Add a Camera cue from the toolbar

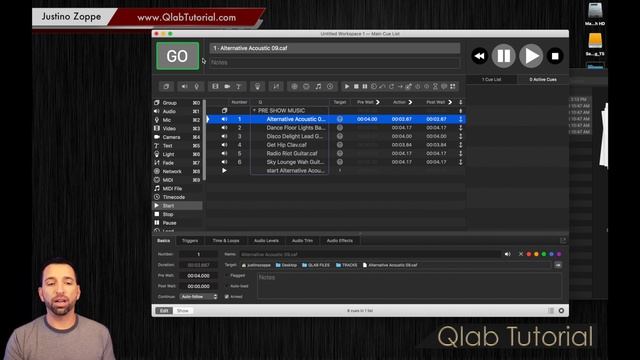(227, 87)
